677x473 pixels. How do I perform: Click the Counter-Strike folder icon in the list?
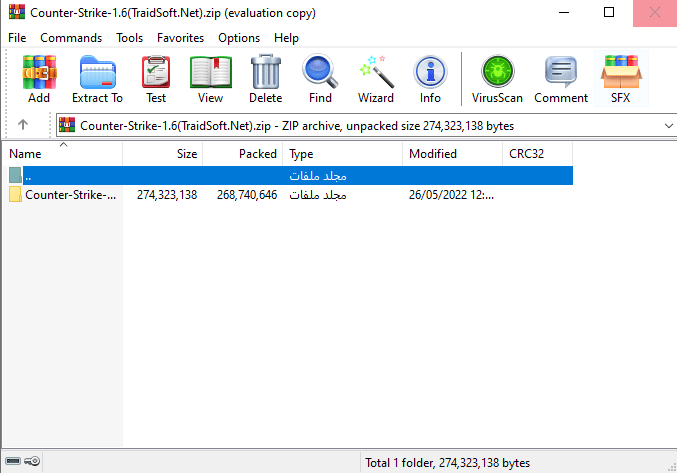pos(16,195)
